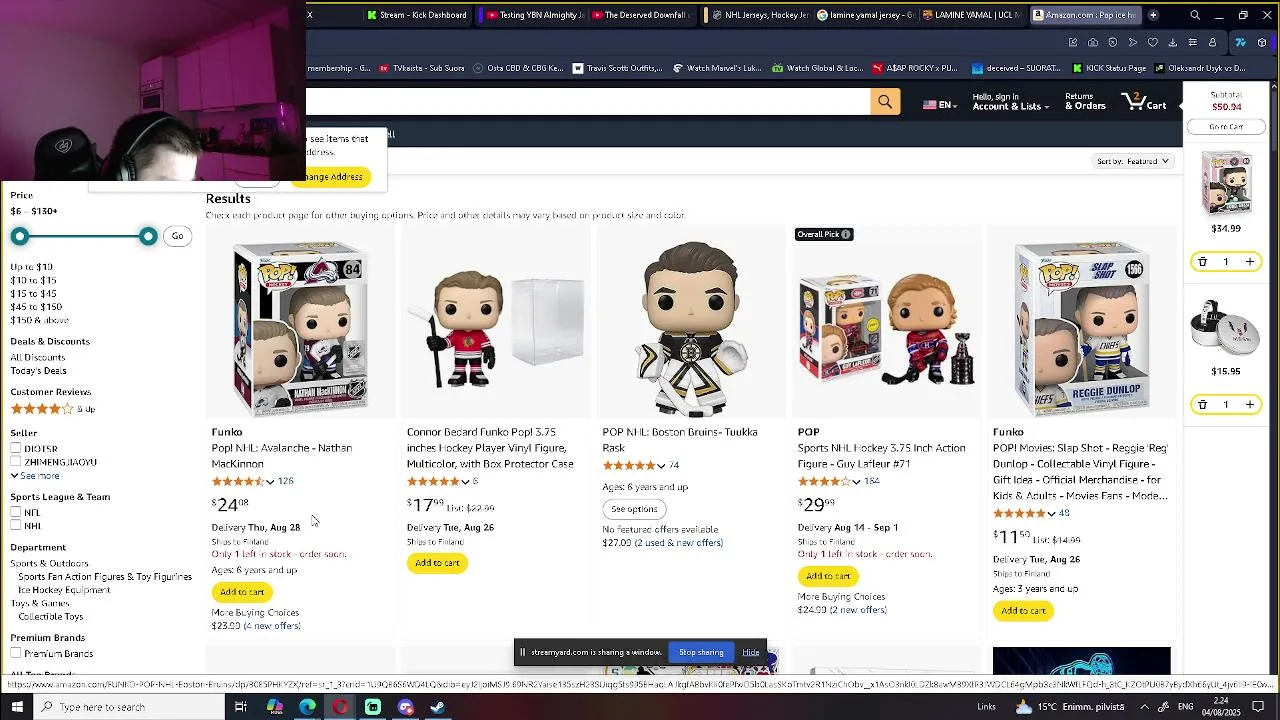Expand rating breakdown for Nathan MacKinnon Pop
1280x720 pixels.
tap(270, 482)
